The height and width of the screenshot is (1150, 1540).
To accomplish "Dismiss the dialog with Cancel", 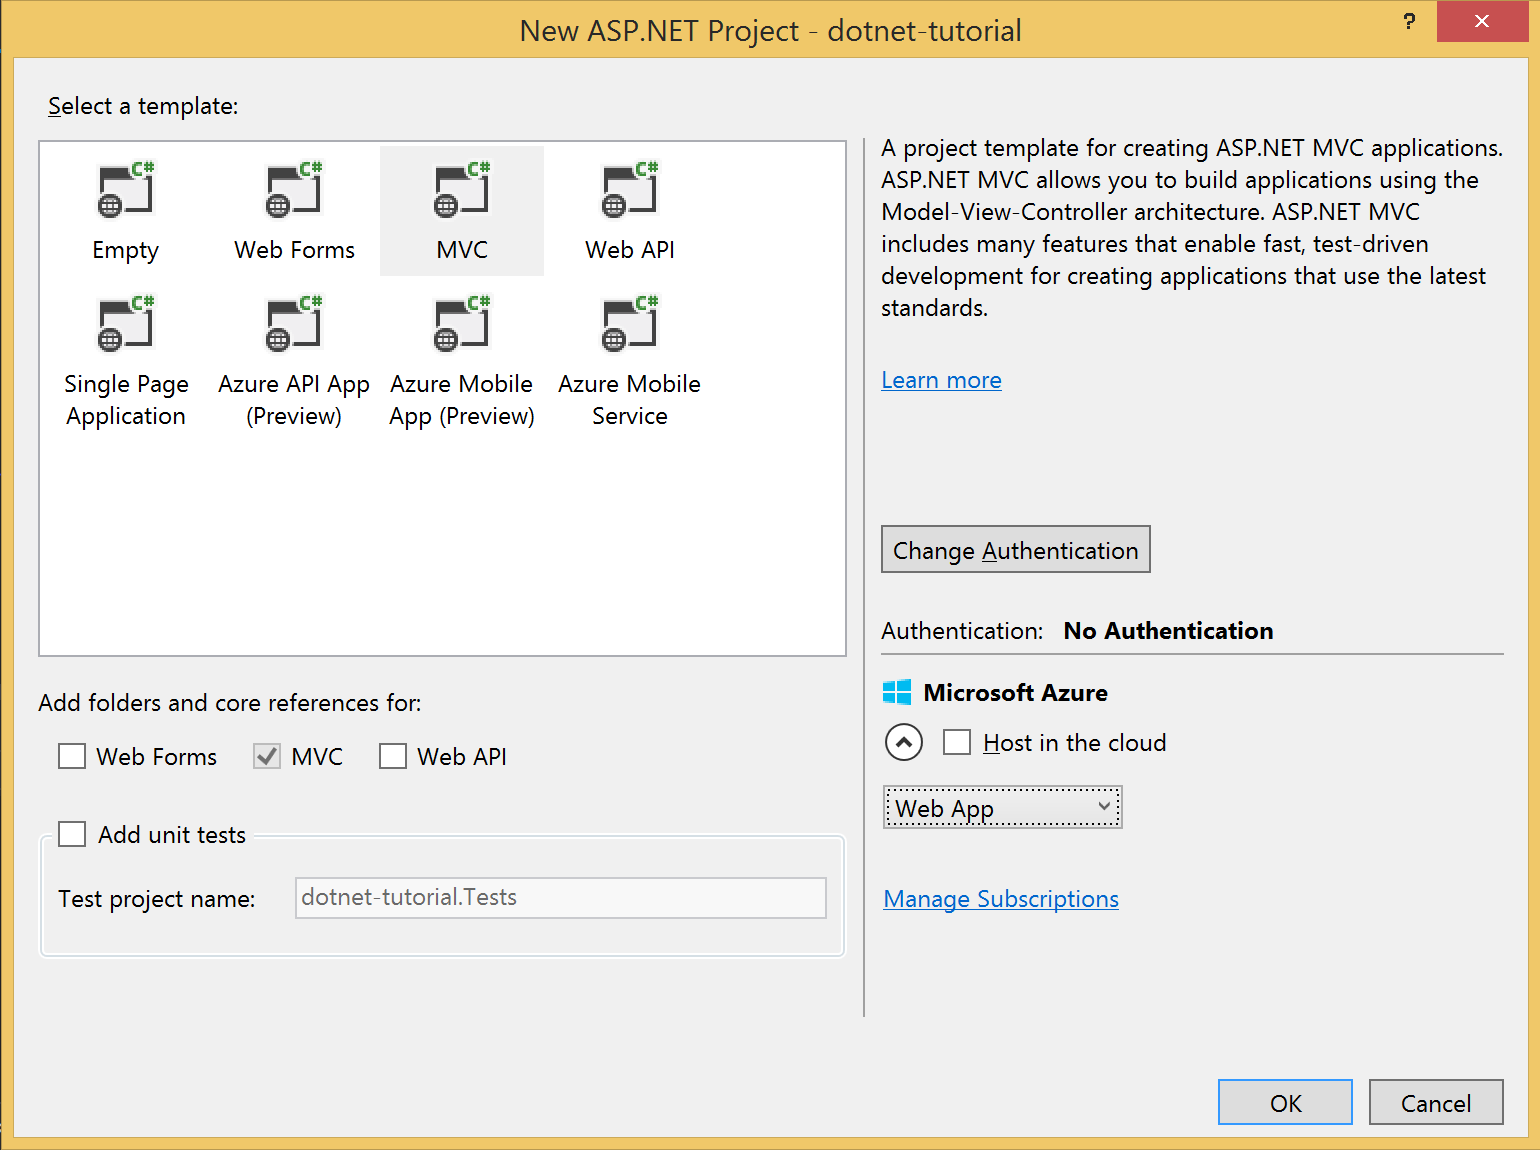I will click(1436, 1102).
